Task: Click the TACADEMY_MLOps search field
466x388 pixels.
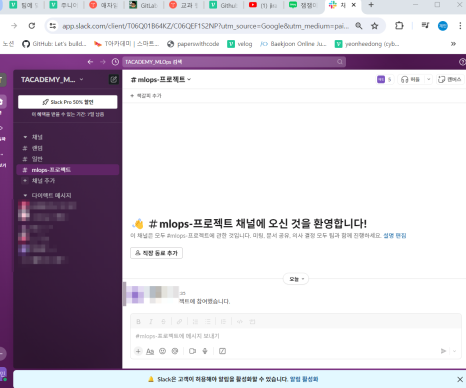Action: (234, 62)
